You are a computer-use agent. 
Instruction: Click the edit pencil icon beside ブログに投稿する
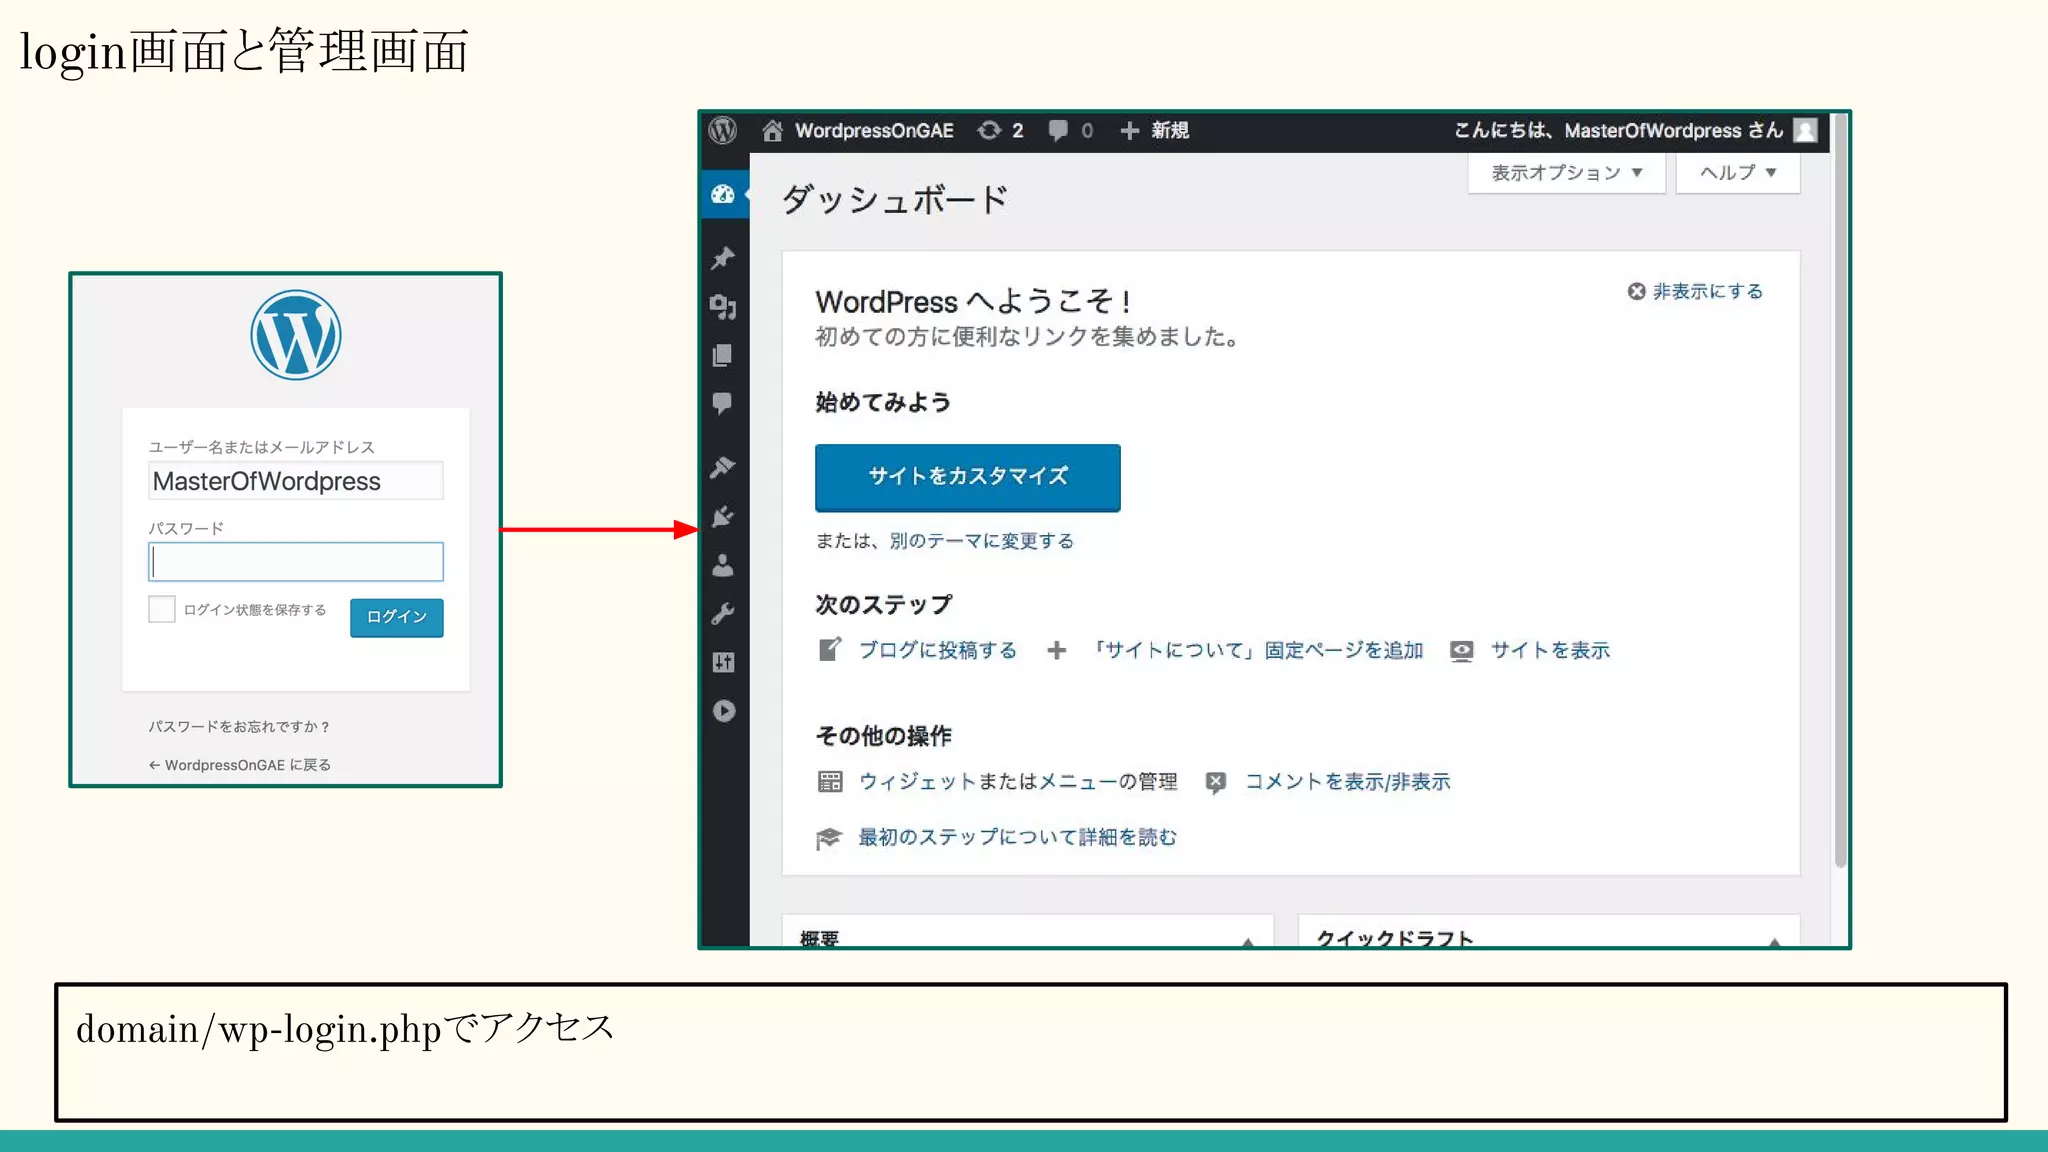click(830, 650)
